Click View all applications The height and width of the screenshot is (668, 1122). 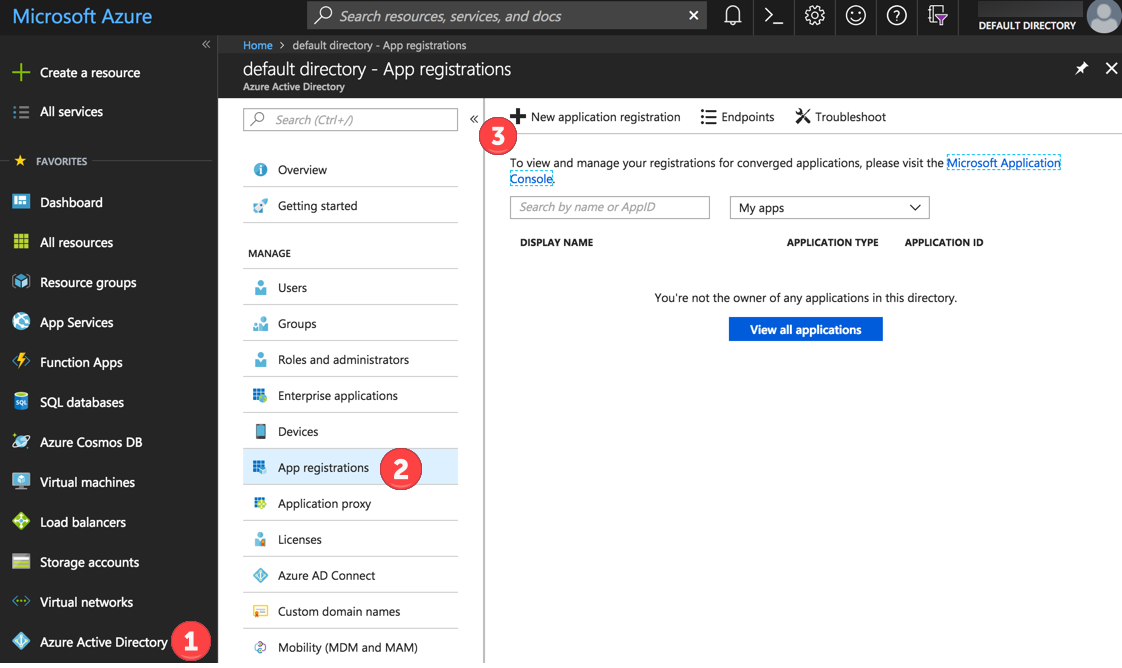pos(805,328)
